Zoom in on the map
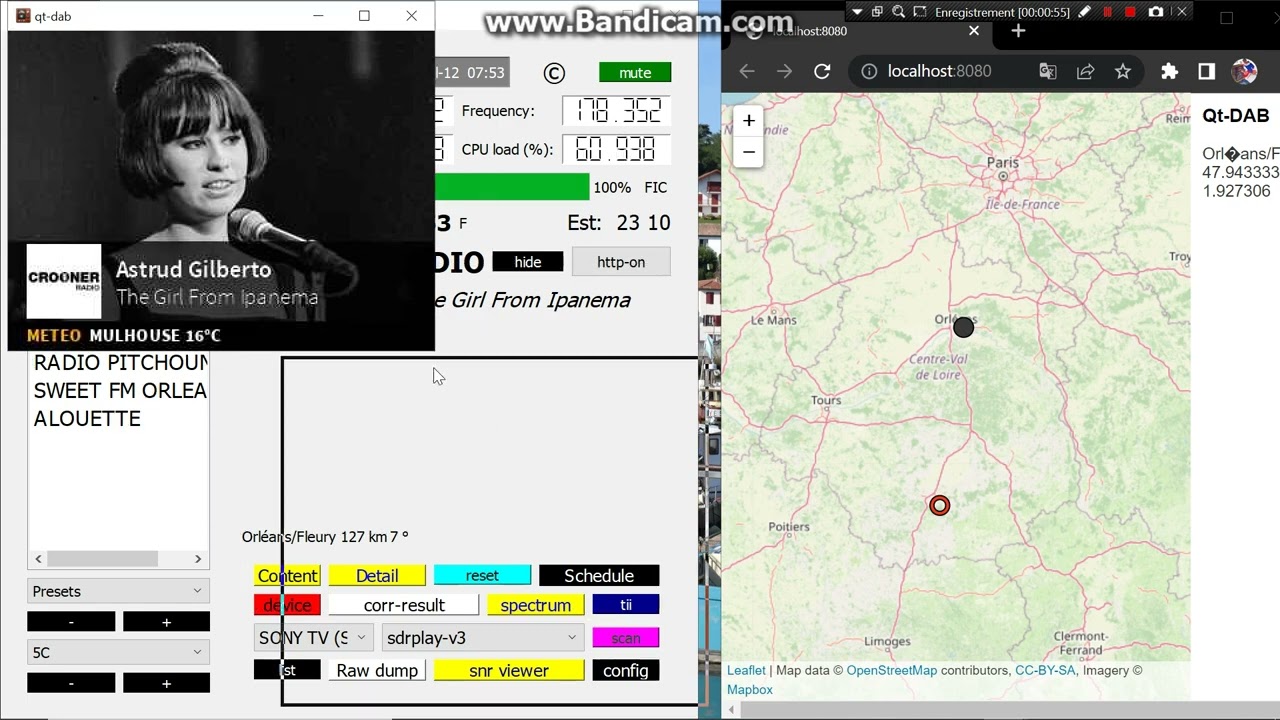Image resolution: width=1280 pixels, height=720 pixels. 749,120
